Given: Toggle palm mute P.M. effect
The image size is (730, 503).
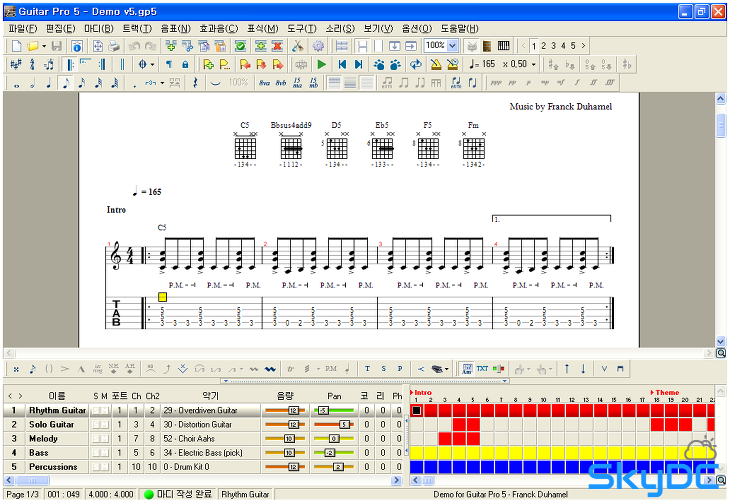Looking at the screenshot, I should tap(331, 369).
